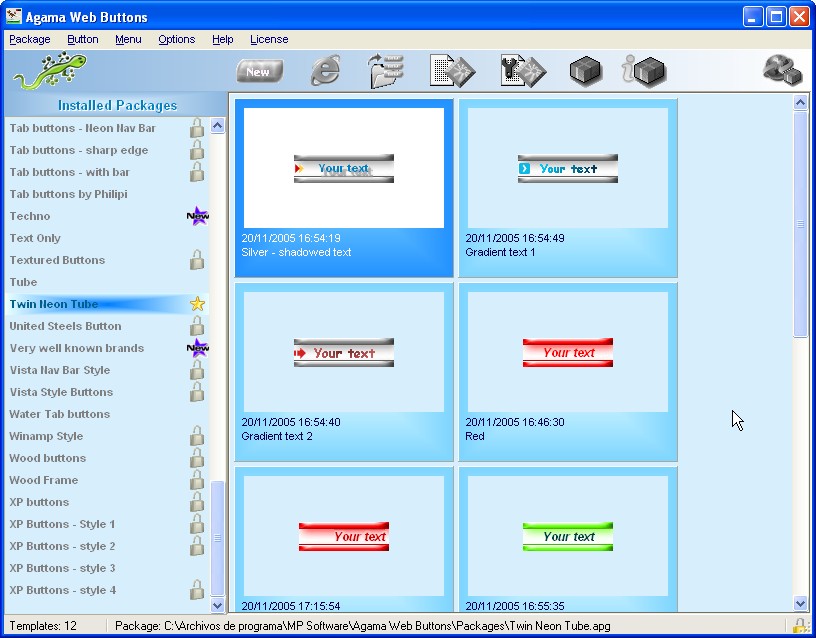
Task: Open the Package menu
Action: click(30, 40)
